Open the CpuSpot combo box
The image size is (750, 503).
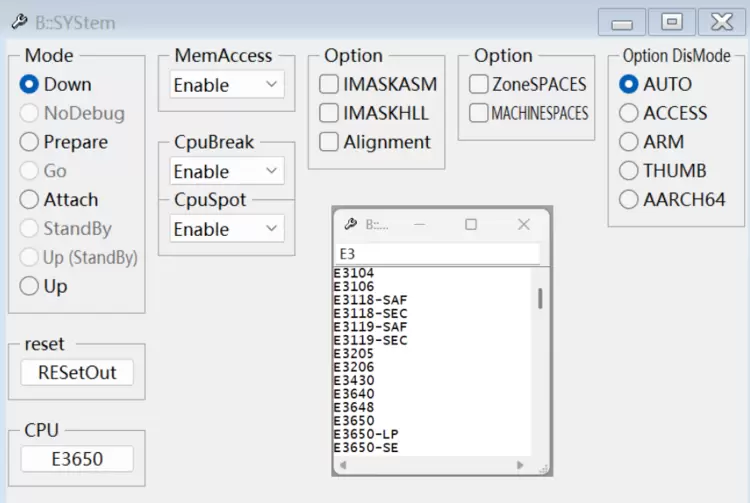tap(226, 229)
